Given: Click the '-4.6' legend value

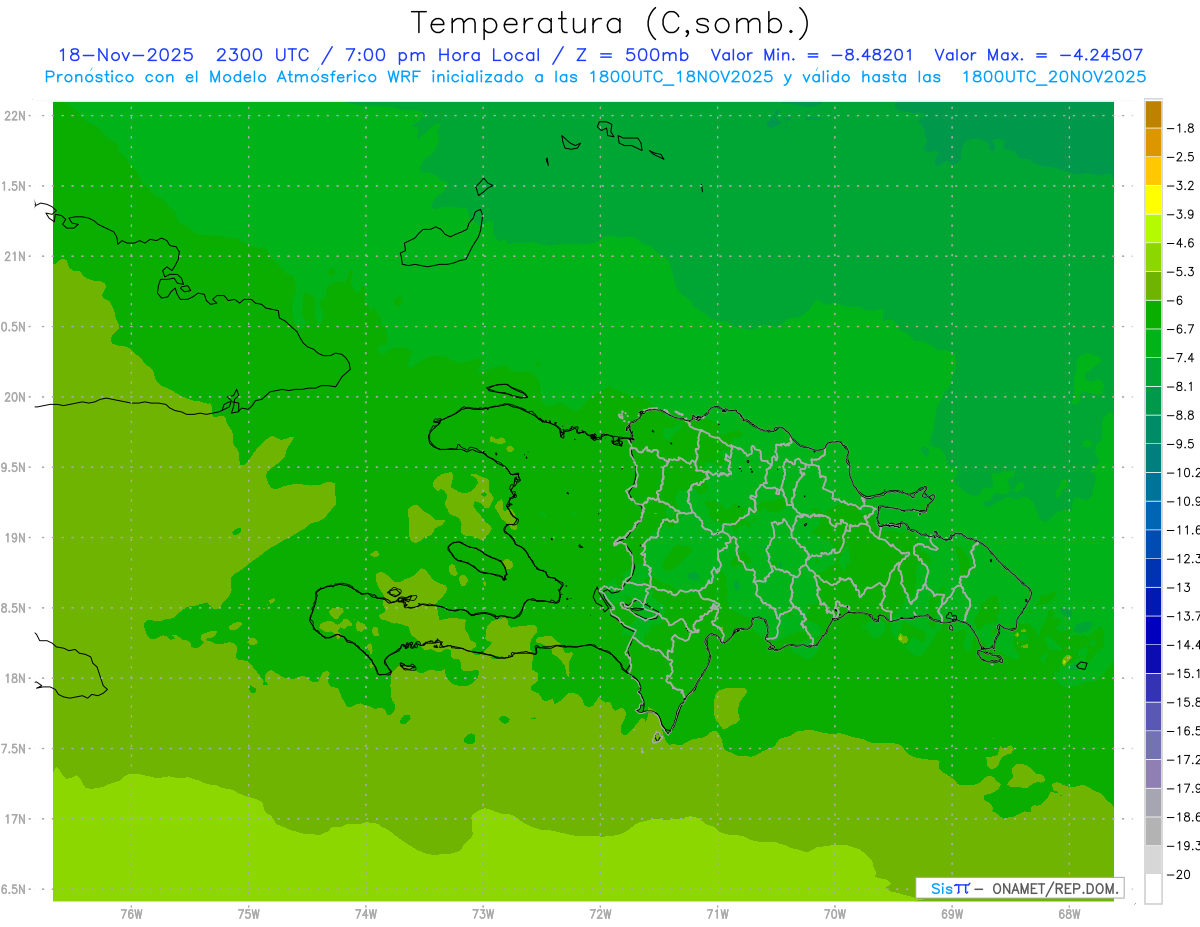Looking at the screenshot, I should 1181,243.
